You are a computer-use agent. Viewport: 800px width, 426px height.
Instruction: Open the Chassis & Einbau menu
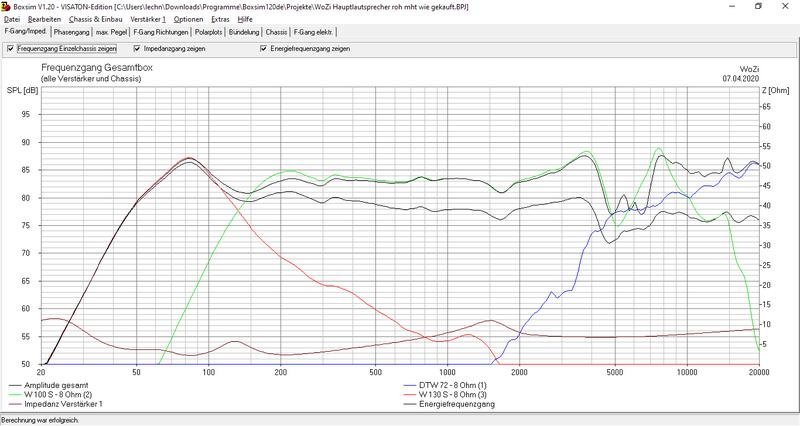[x=95, y=19]
